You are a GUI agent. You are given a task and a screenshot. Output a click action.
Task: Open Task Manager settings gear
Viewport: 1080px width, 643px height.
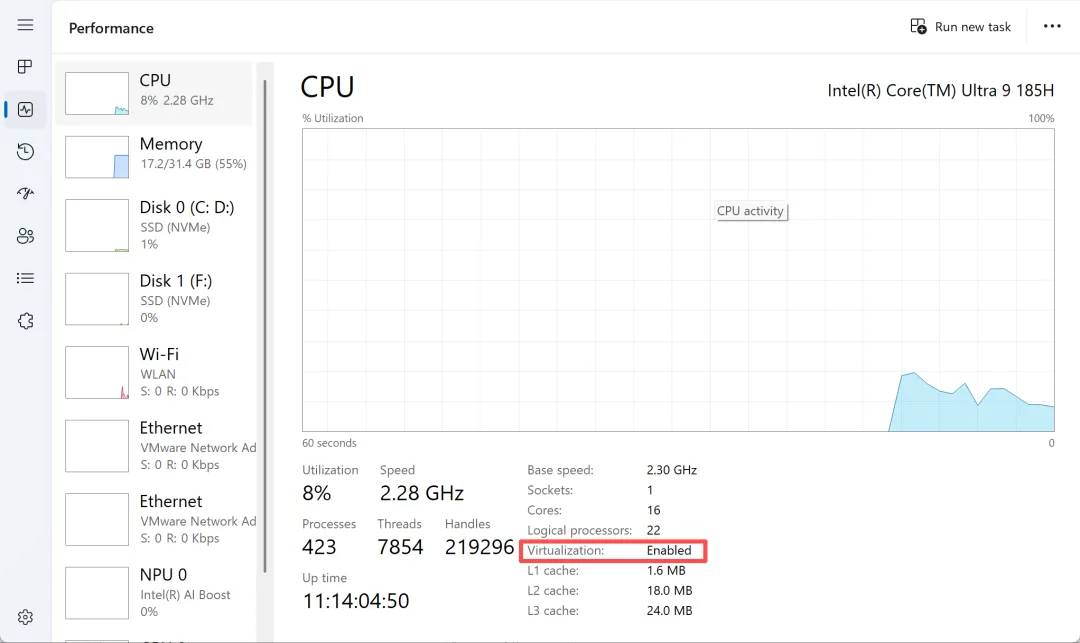(25, 617)
